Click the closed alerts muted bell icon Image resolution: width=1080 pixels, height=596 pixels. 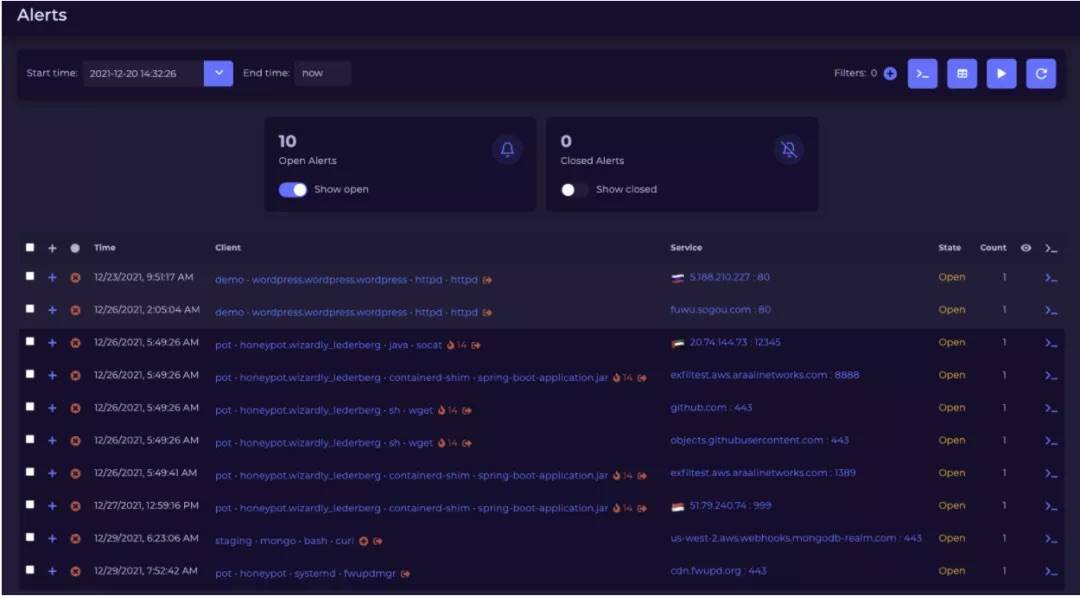point(789,150)
